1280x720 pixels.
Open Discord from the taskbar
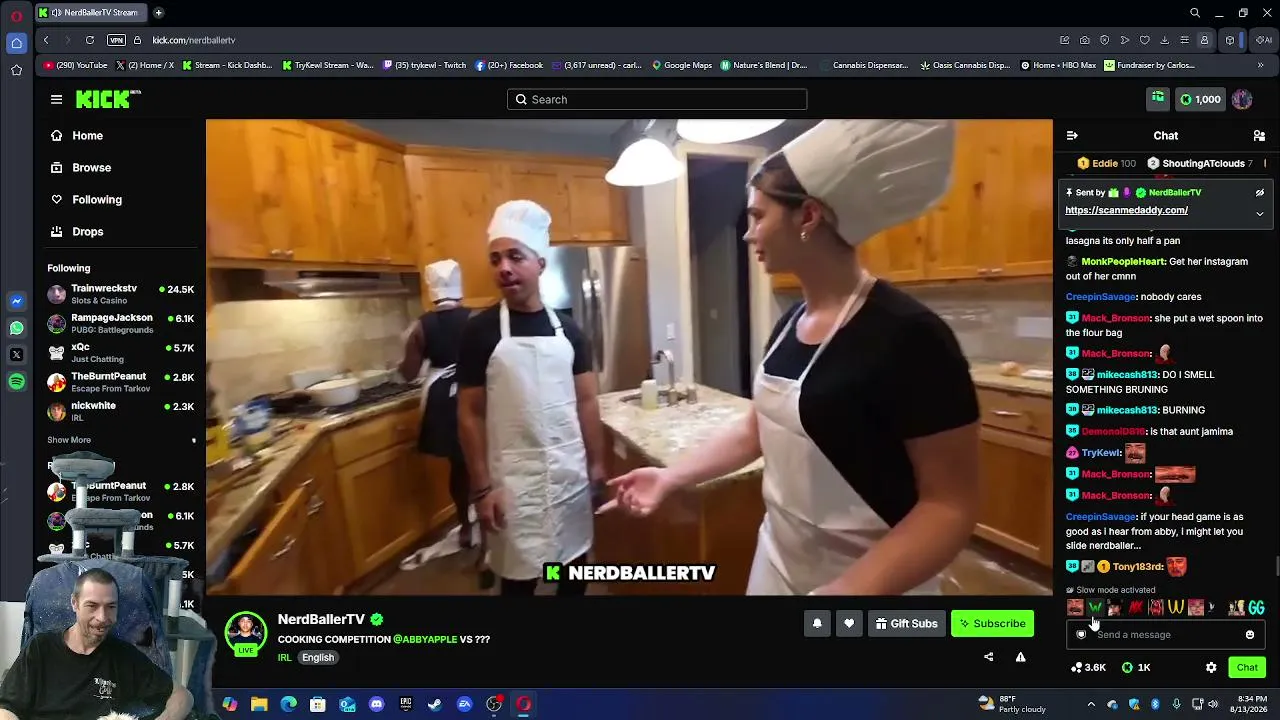376,704
